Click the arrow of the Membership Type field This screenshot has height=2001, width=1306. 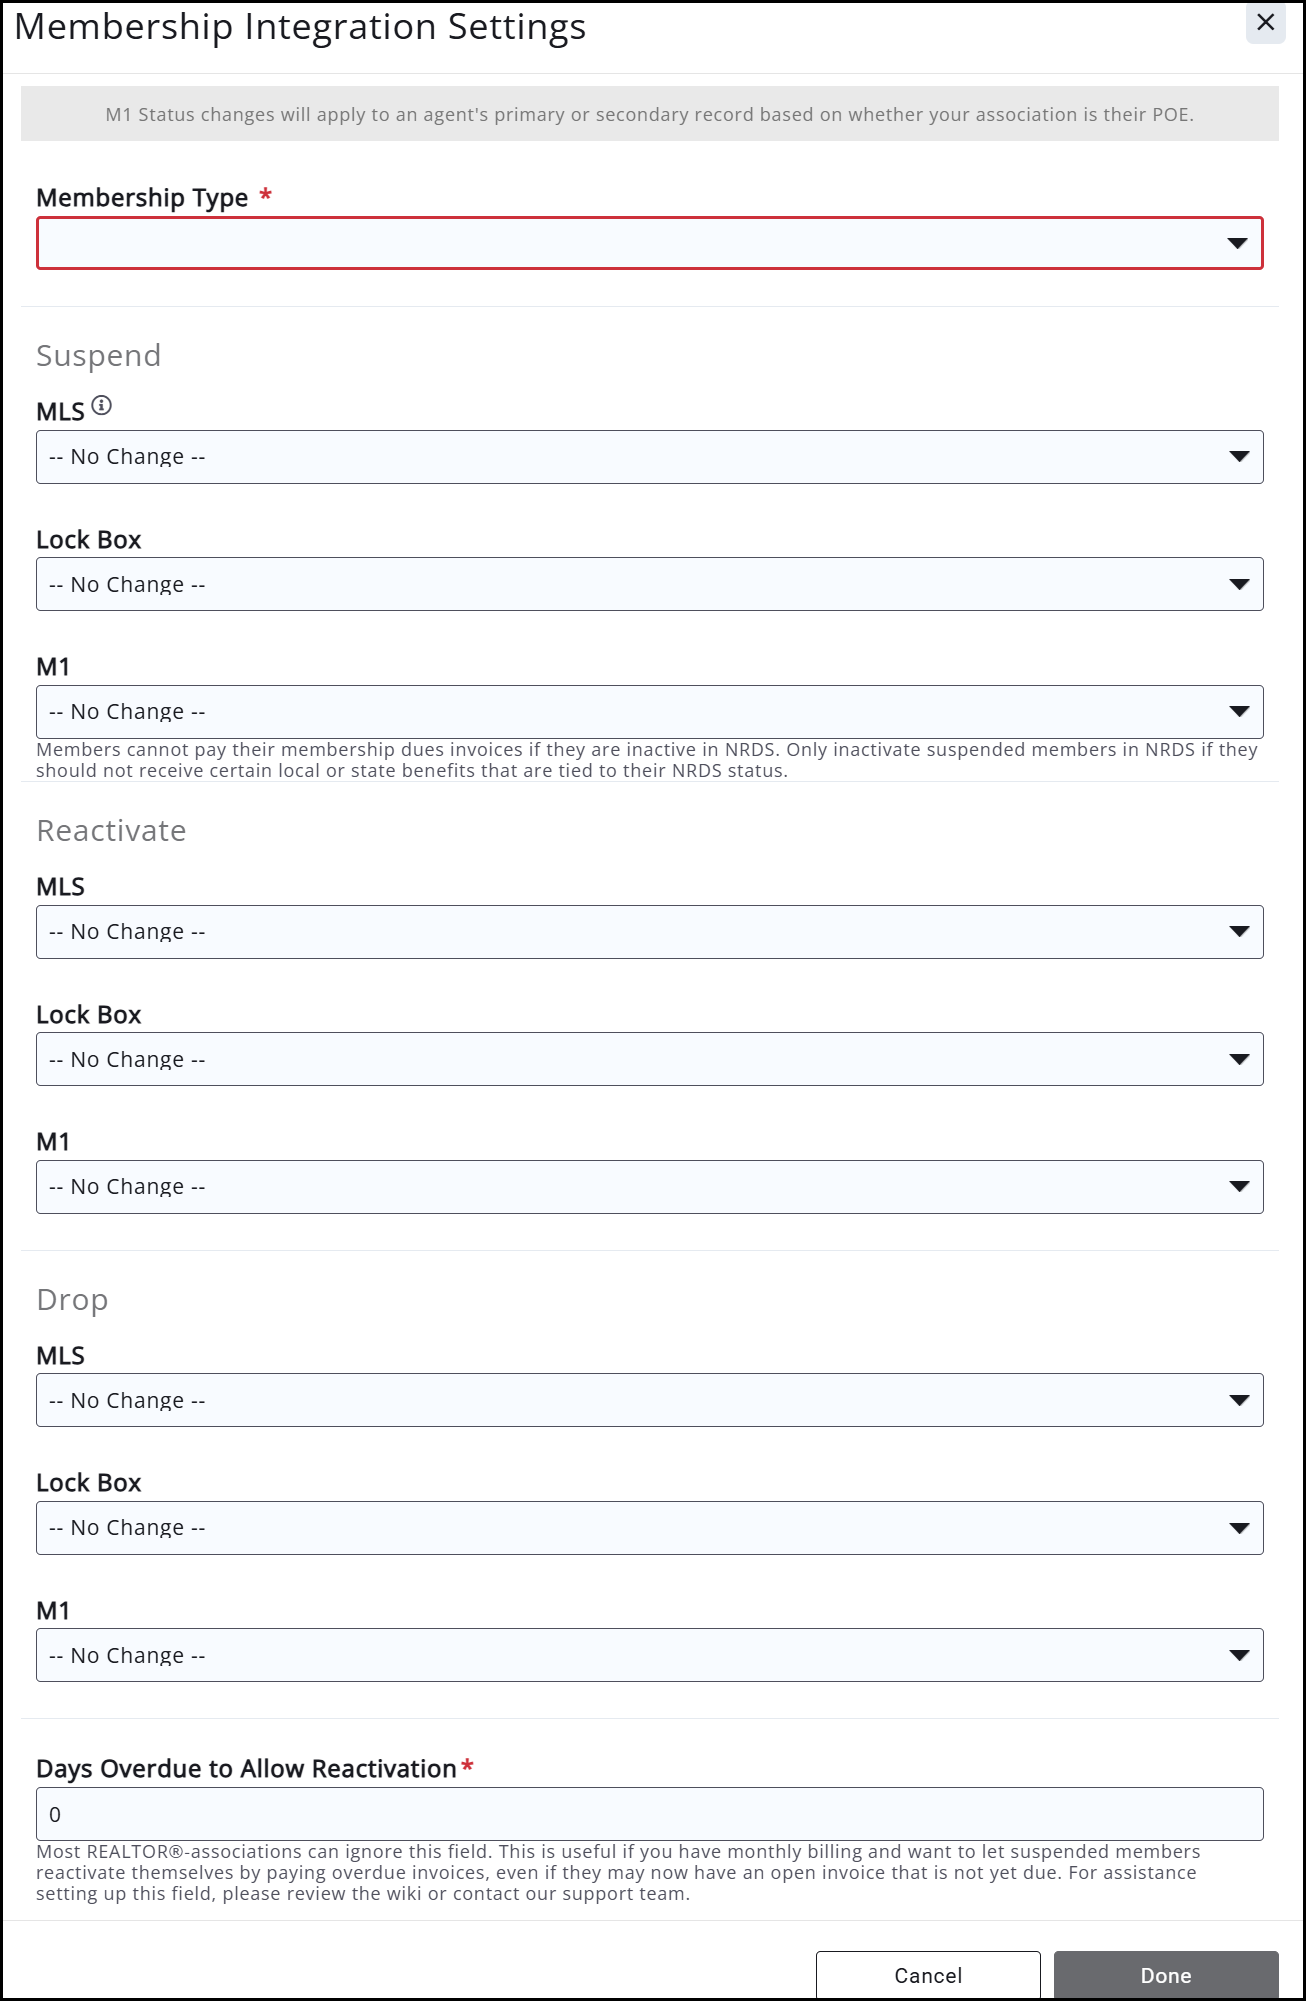[x=1237, y=243]
